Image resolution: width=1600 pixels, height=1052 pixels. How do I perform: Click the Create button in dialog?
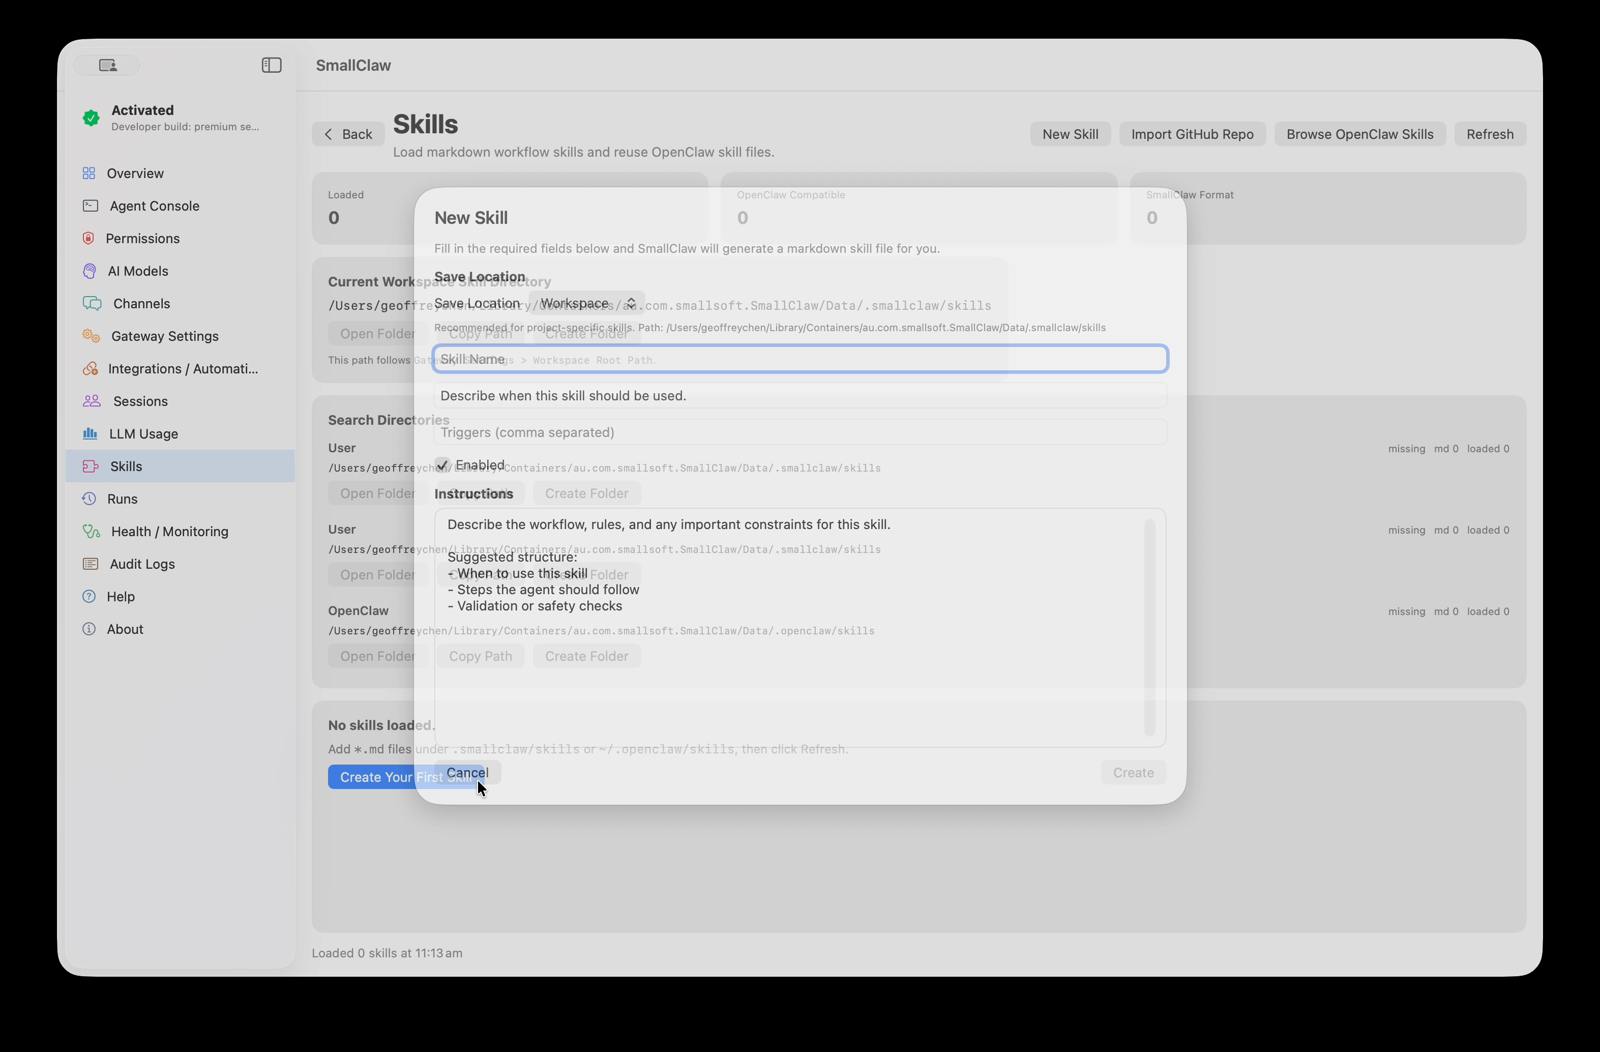pos(1133,773)
